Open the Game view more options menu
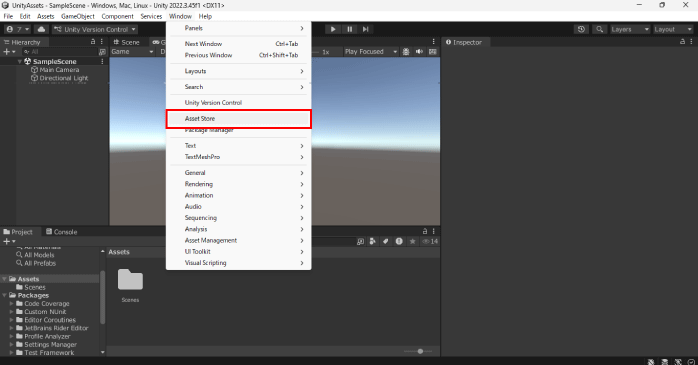The image size is (698, 365). pos(434,41)
